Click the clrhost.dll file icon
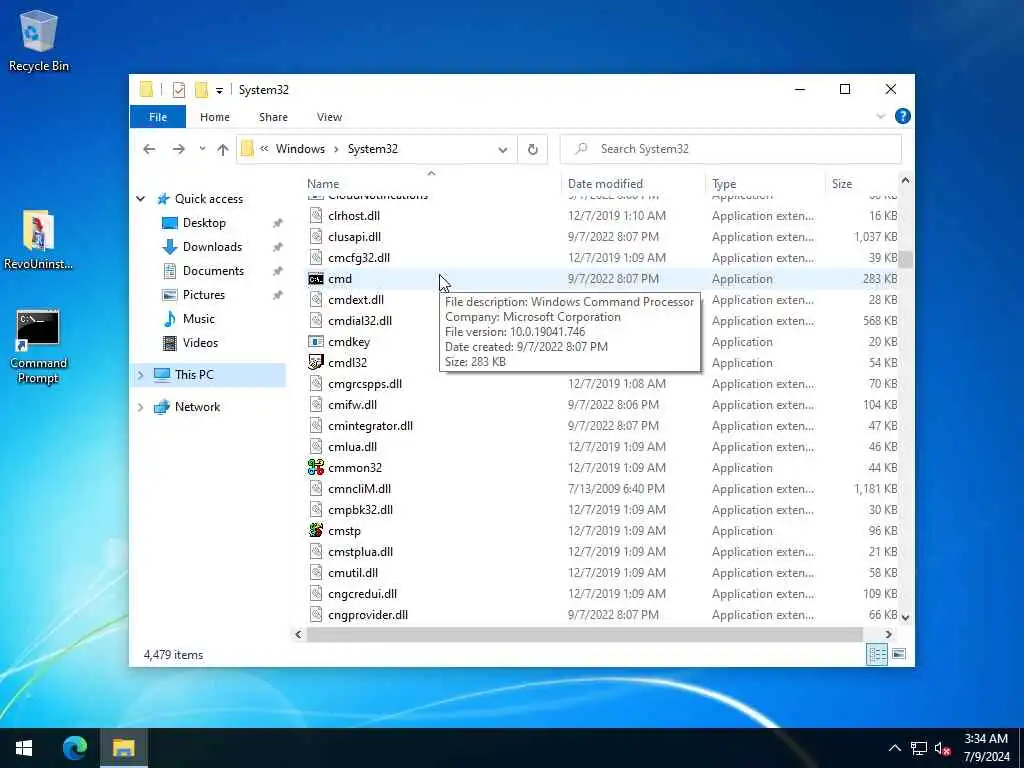 pyautogui.click(x=316, y=216)
